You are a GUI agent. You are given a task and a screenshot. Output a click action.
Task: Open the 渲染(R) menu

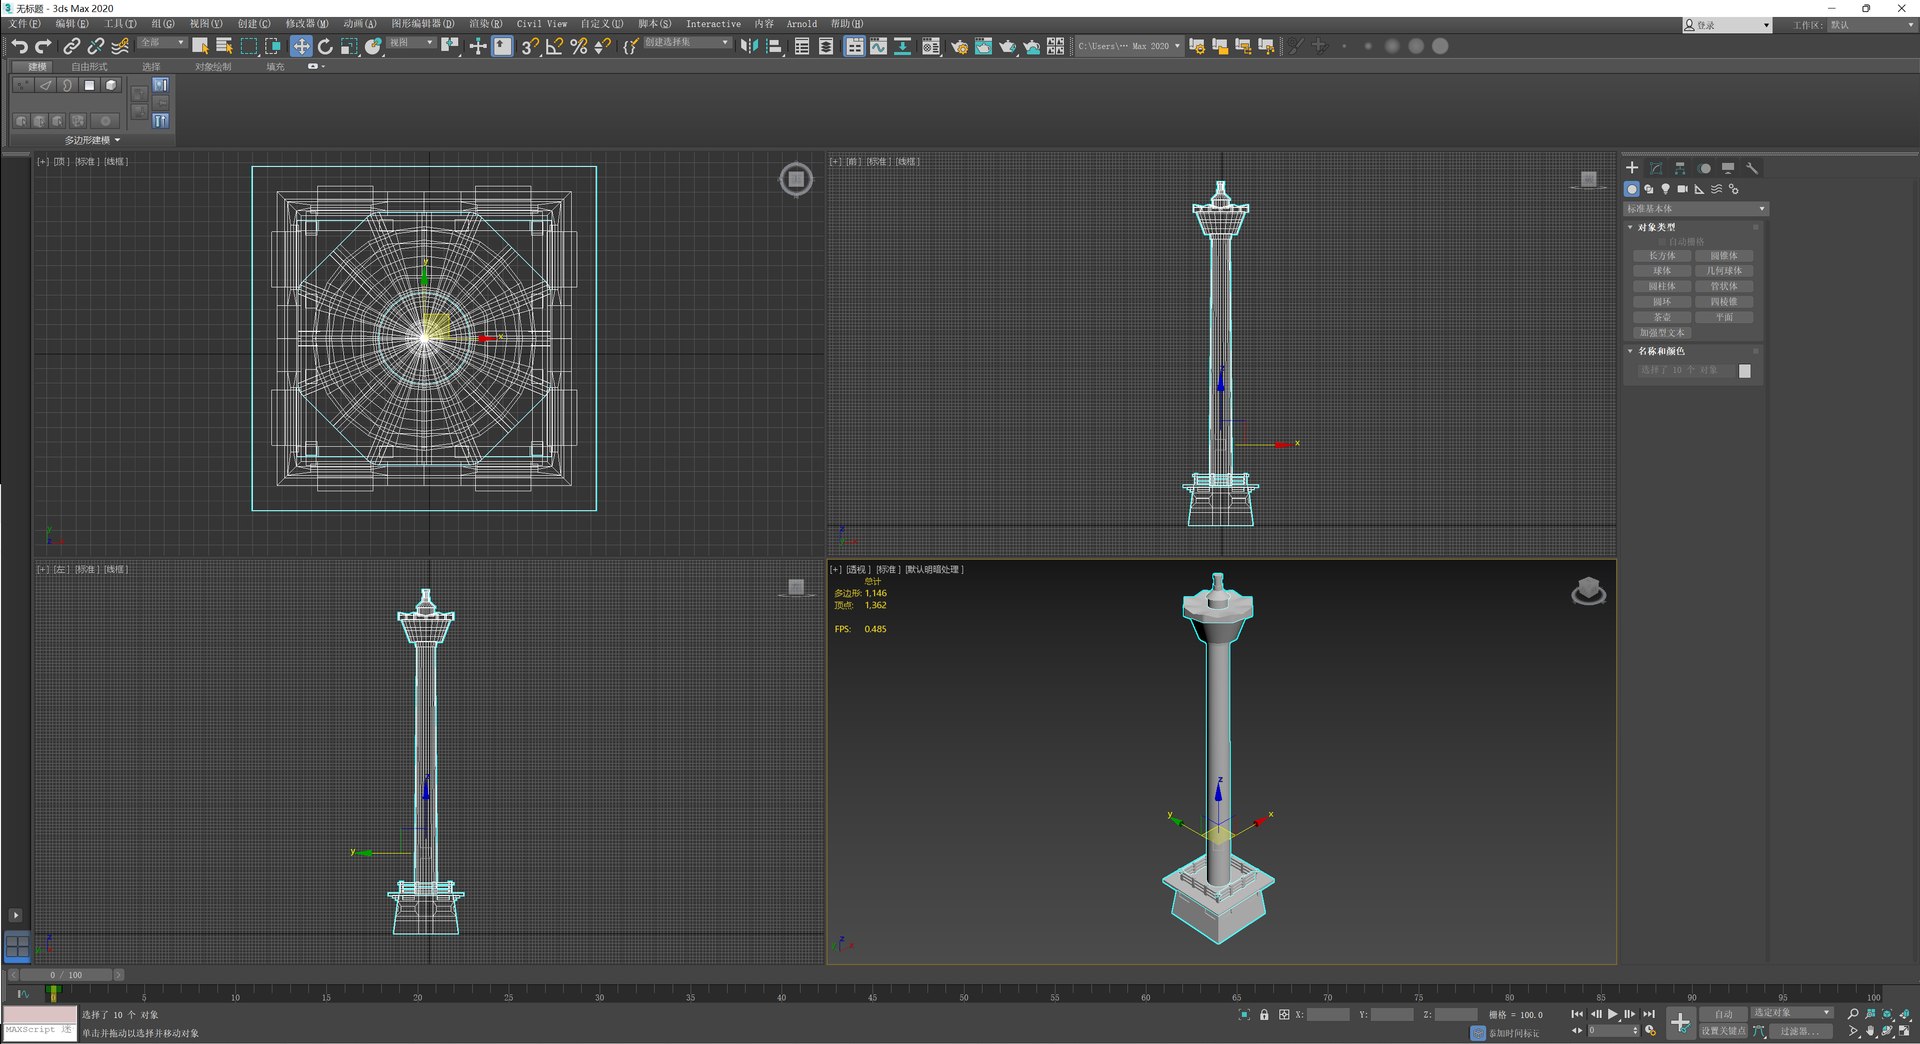485,24
